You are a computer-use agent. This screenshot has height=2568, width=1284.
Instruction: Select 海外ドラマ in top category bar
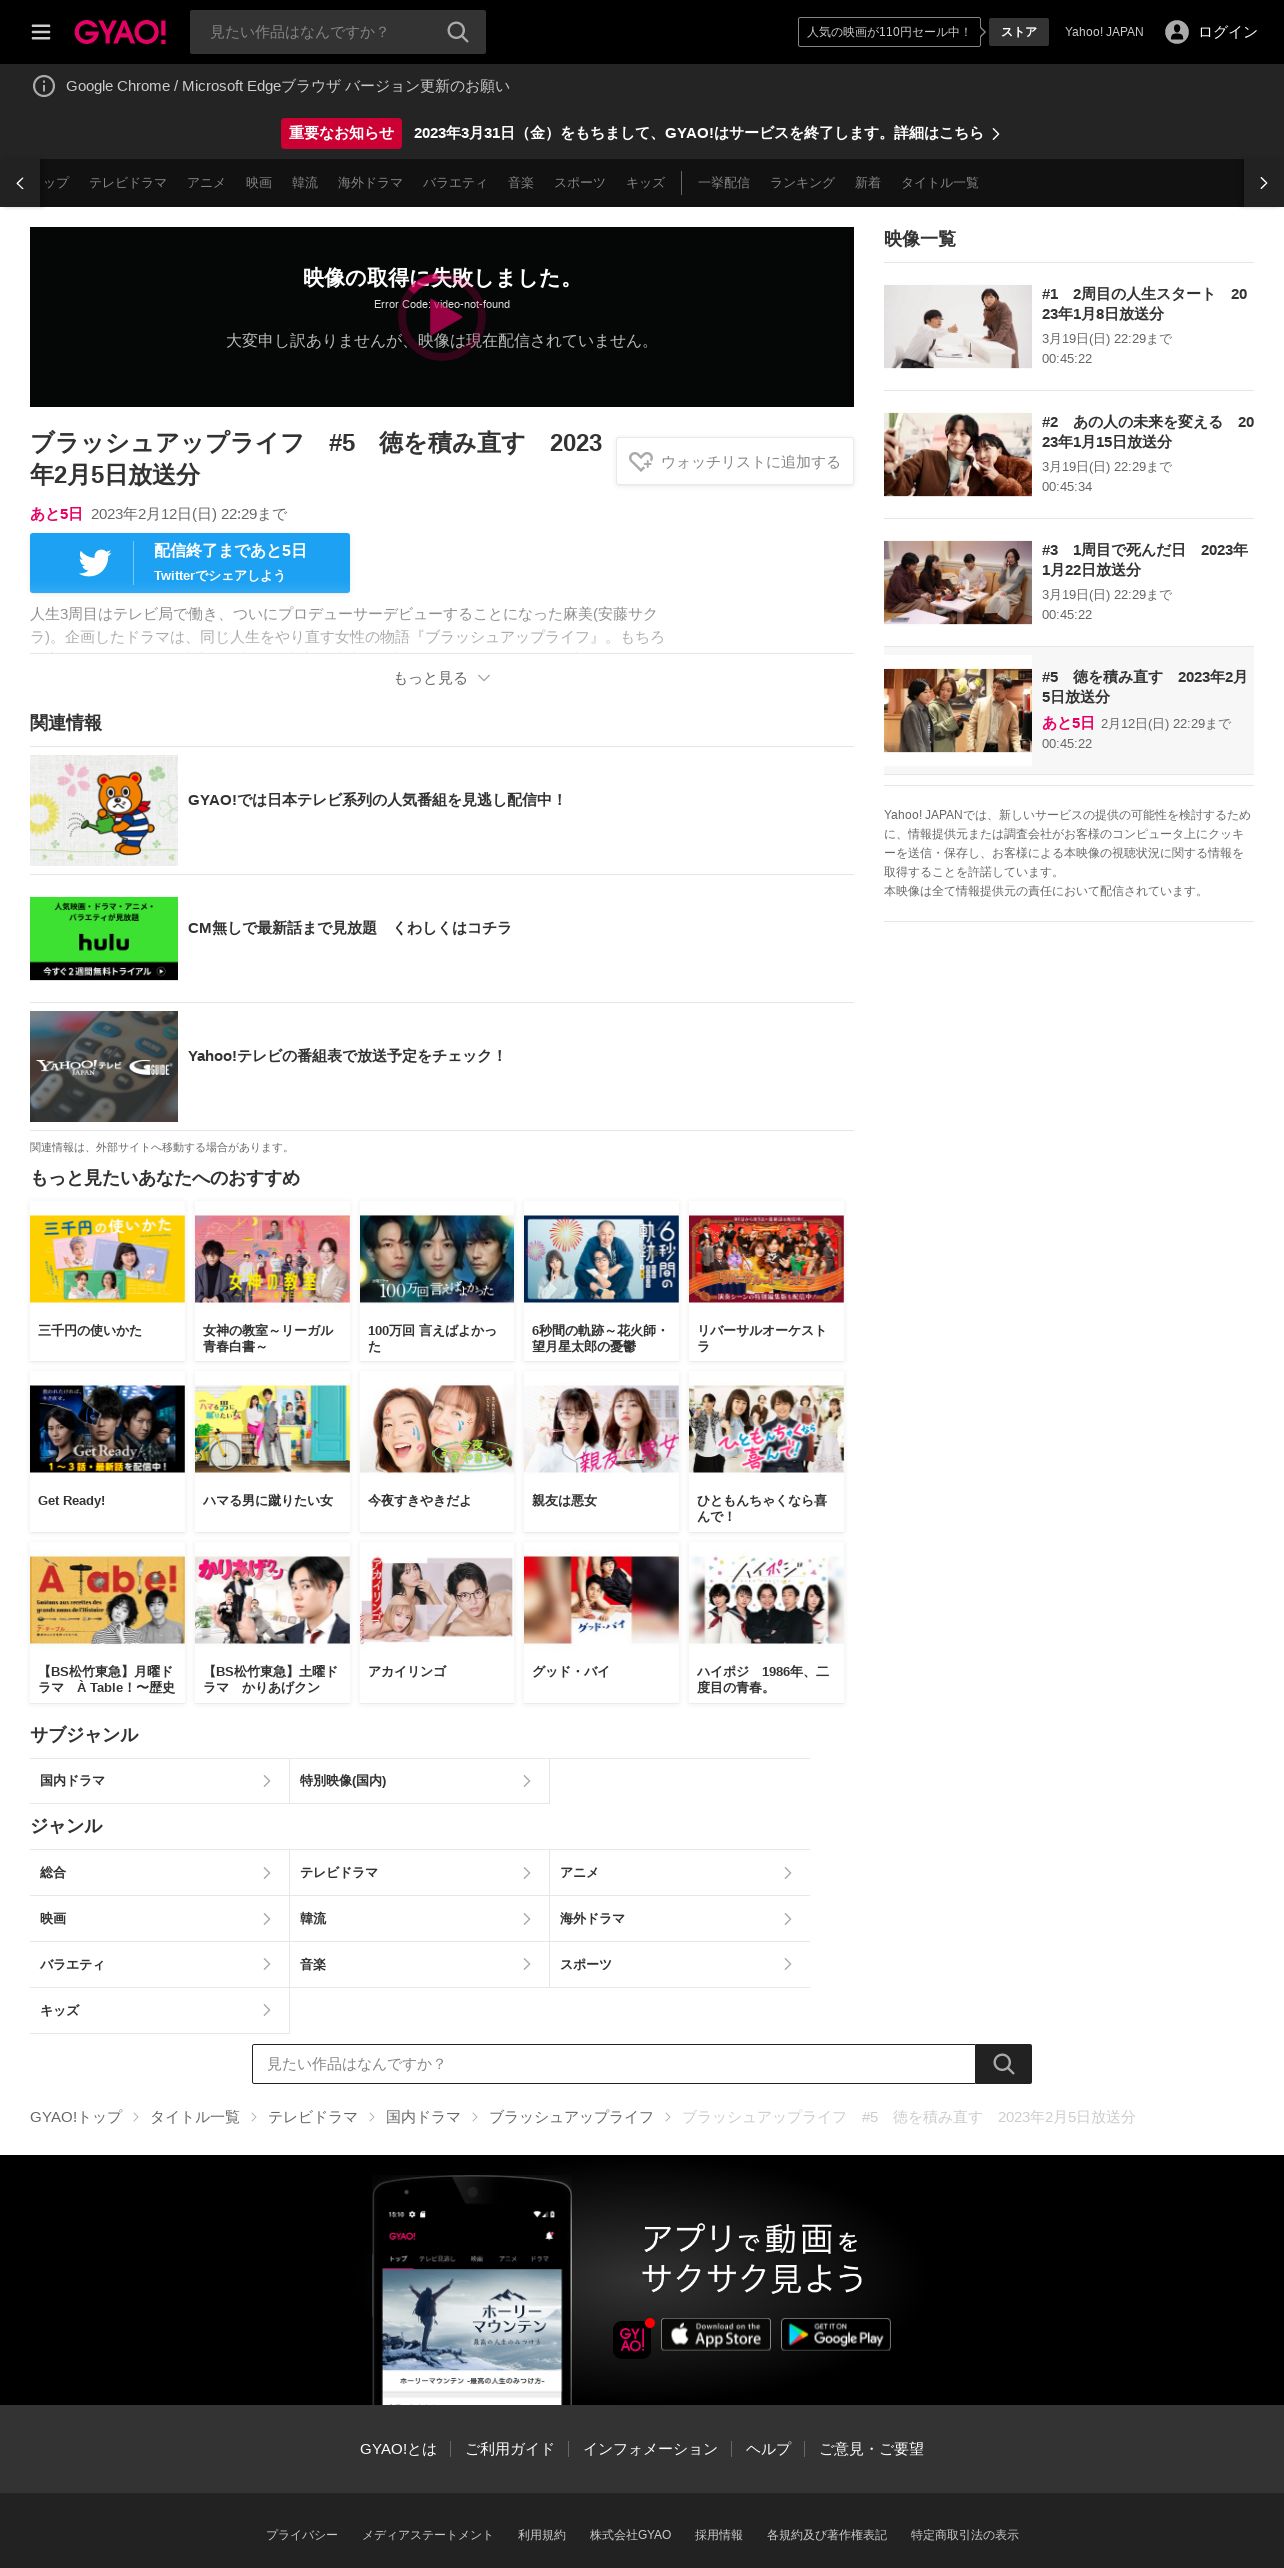pyautogui.click(x=370, y=183)
